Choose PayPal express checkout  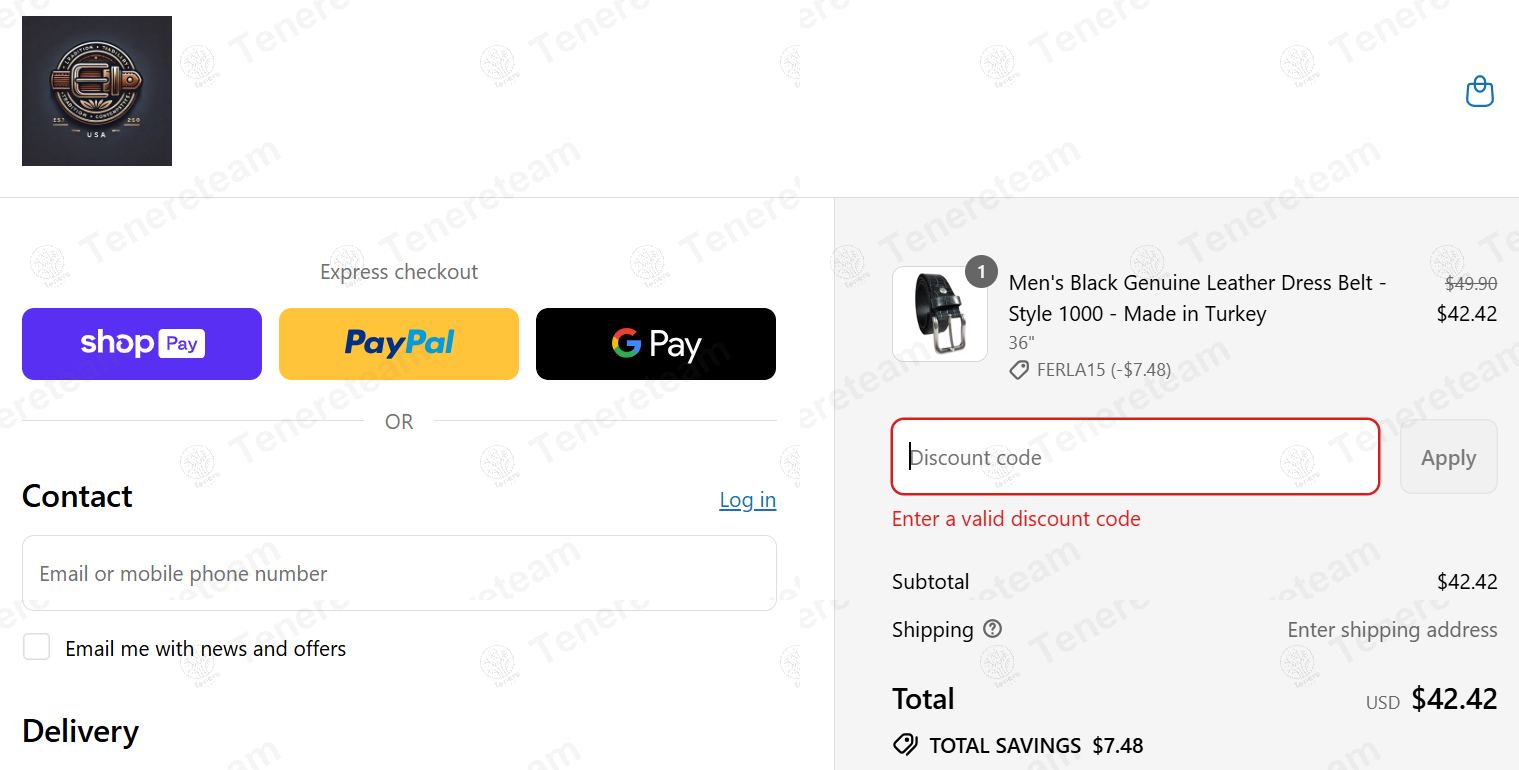[x=399, y=344]
